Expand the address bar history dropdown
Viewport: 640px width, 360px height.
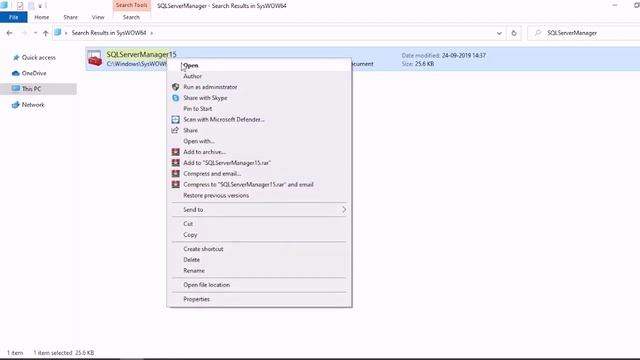point(499,33)
